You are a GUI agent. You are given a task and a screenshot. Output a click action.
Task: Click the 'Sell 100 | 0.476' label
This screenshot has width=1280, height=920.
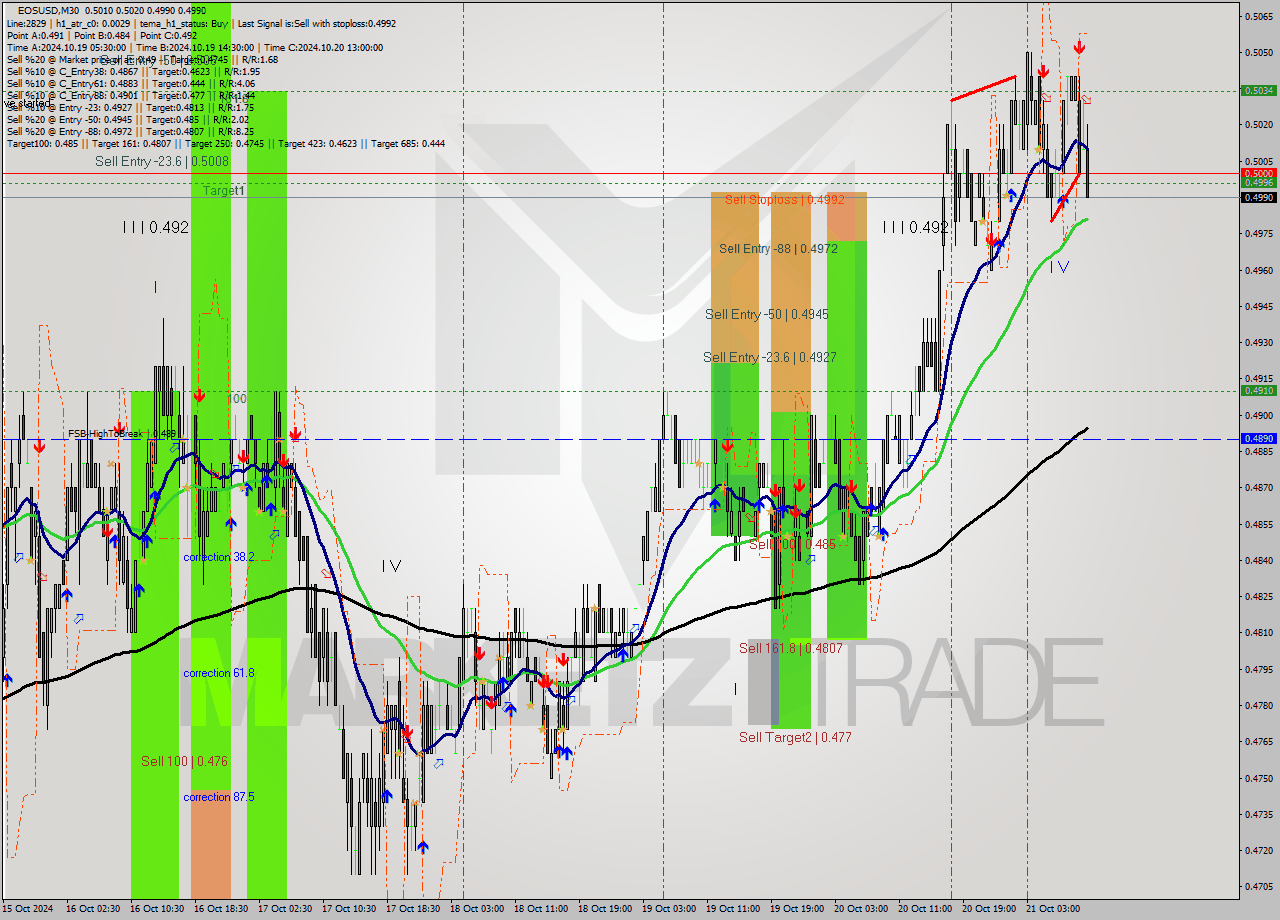coord(184,761)
